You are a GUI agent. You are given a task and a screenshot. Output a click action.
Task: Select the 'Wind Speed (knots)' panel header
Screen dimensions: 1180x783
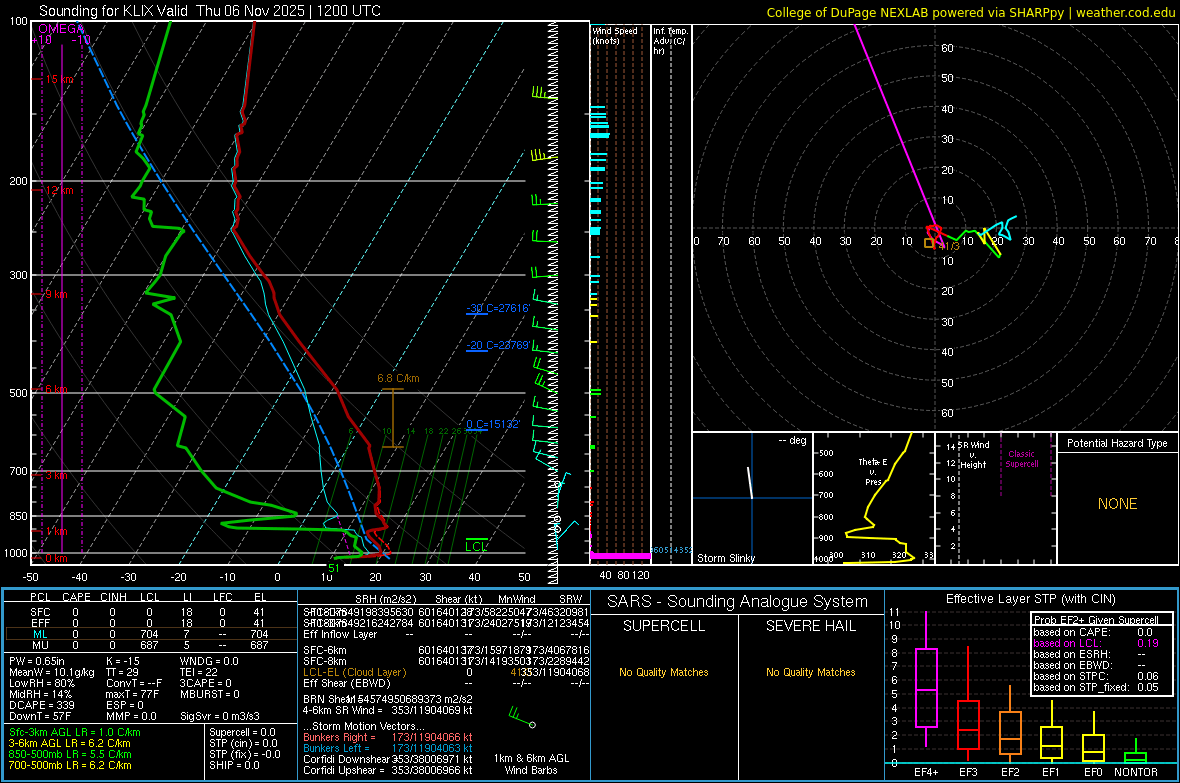614,35
